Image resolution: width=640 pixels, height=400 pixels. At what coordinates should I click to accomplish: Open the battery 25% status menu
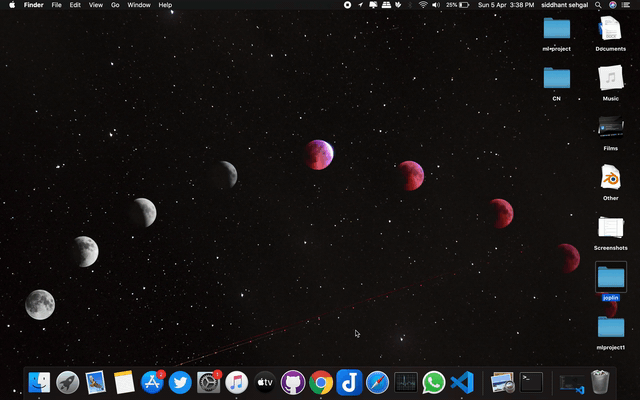point(458,5)
